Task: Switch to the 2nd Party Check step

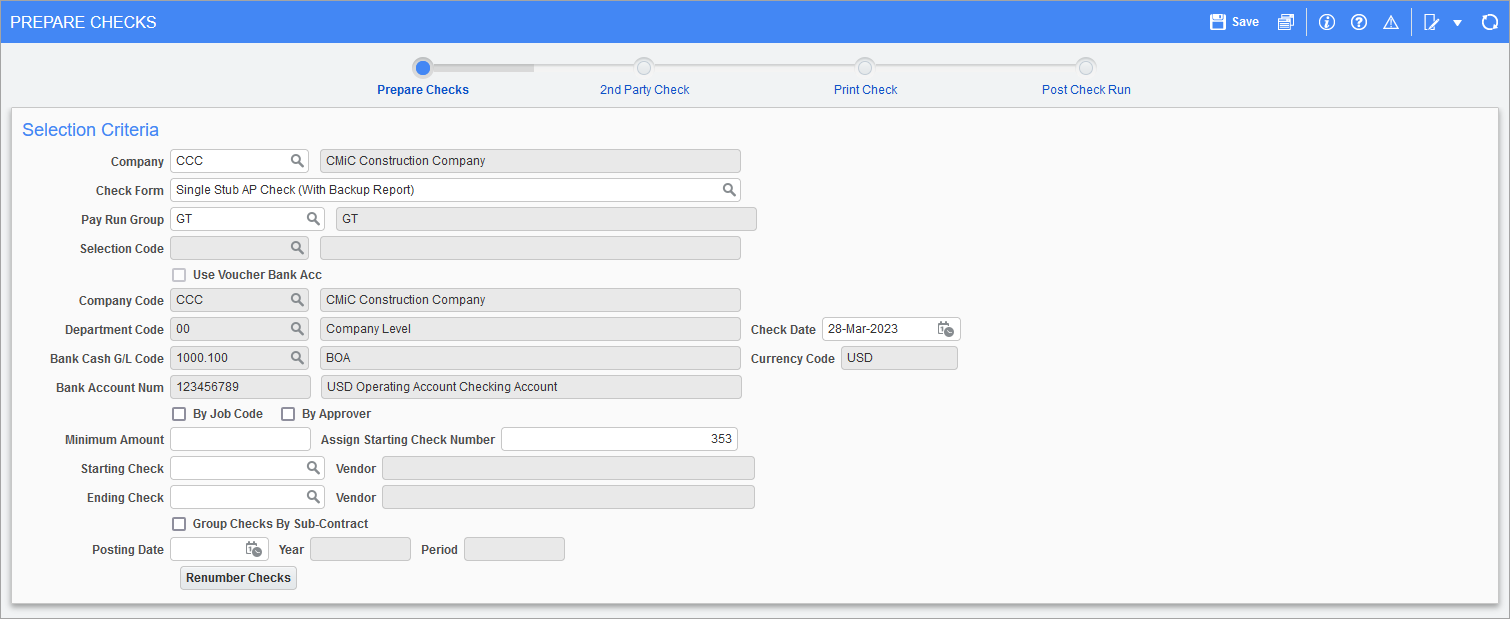Action: point(644,89)
